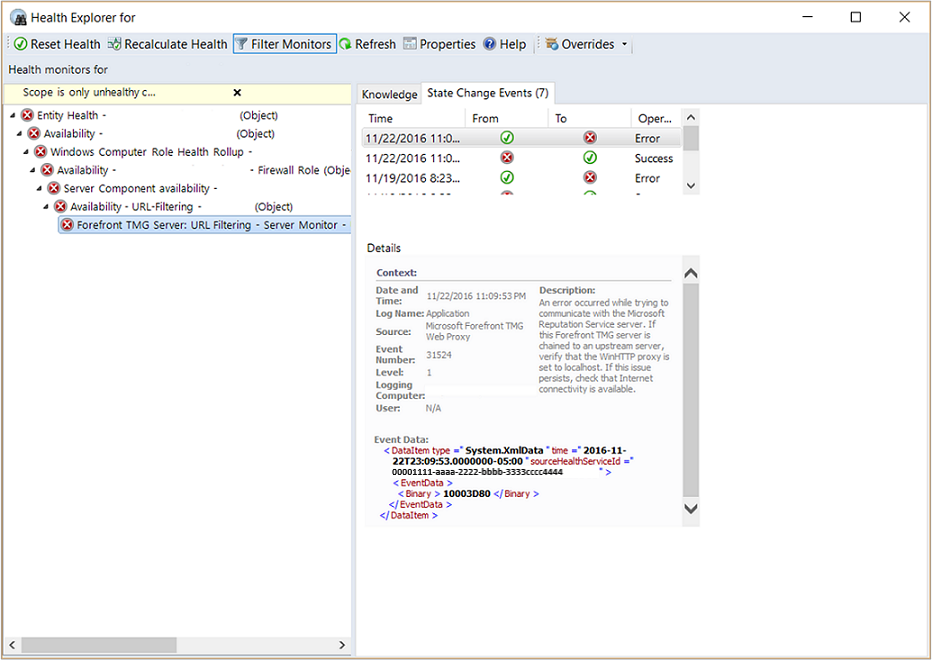Click the Reset Health toolbar button
The height and width of the screenshot is (660, 932).
[57, 44]
